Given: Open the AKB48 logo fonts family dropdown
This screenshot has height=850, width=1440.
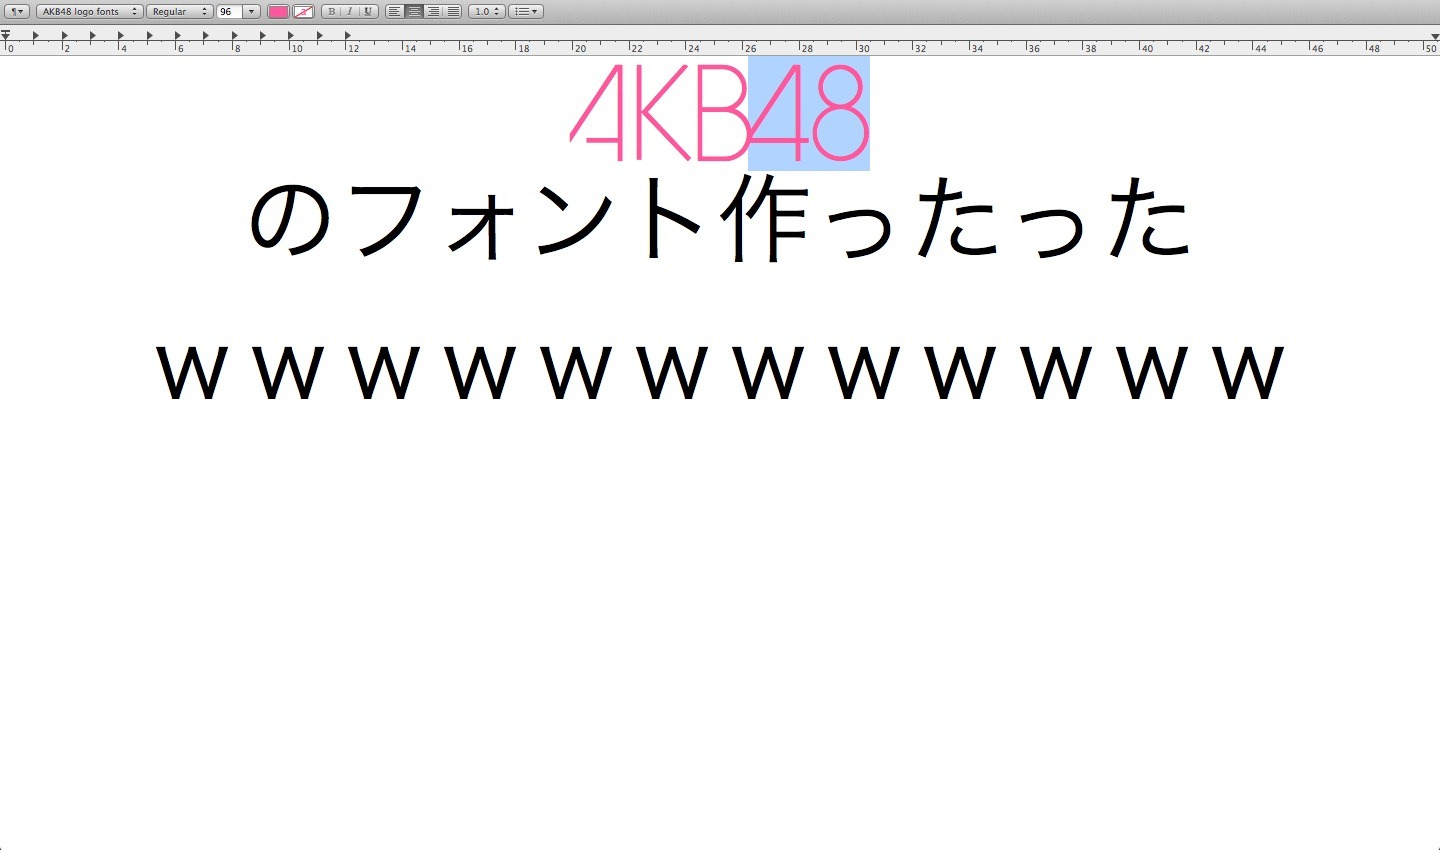Looking at the screenshot, I should pos(89,12).
